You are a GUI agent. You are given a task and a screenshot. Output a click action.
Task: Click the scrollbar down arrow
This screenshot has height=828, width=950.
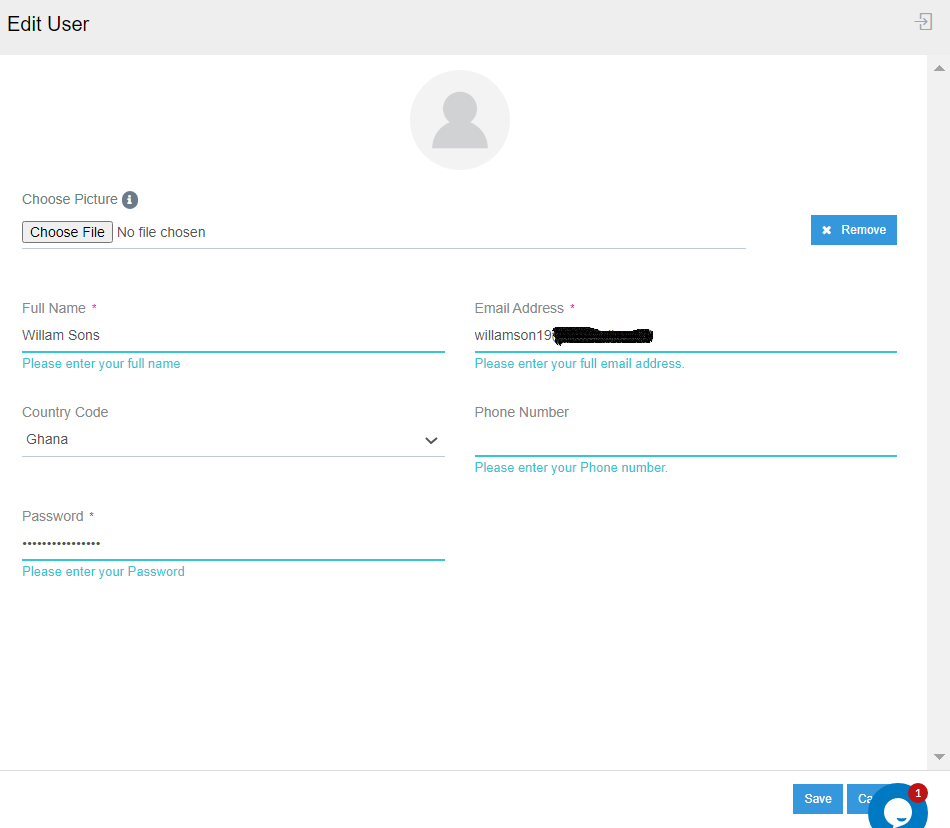click(x=939, y=757)
